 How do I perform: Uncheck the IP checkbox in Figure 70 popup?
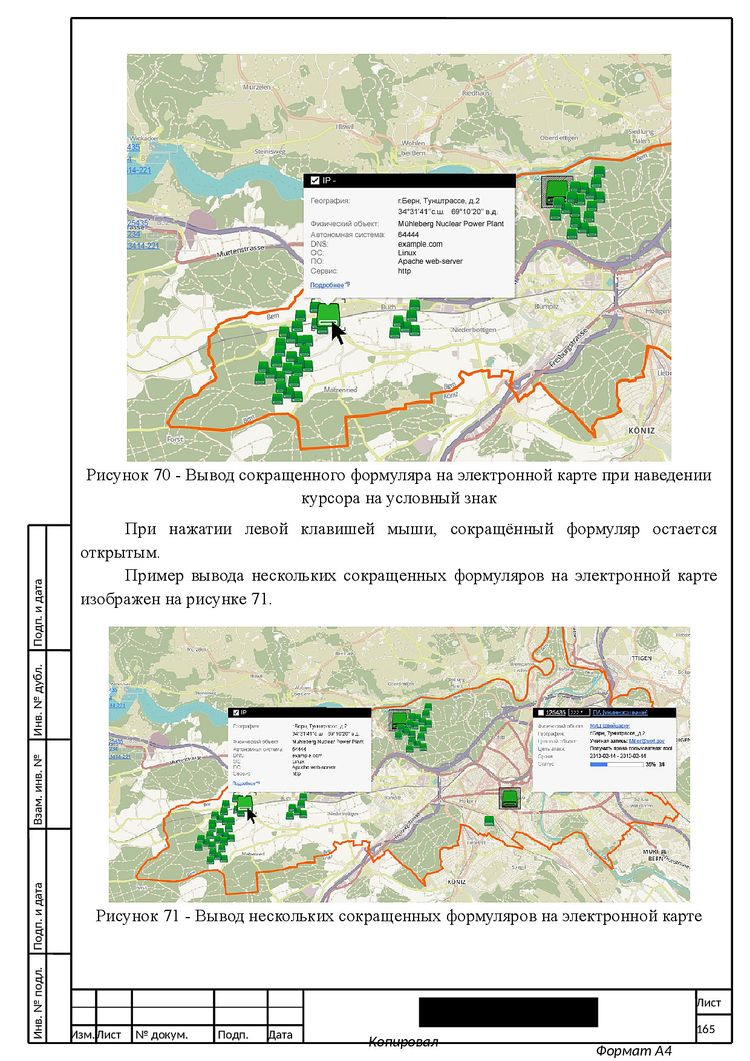tap(315, 181)
